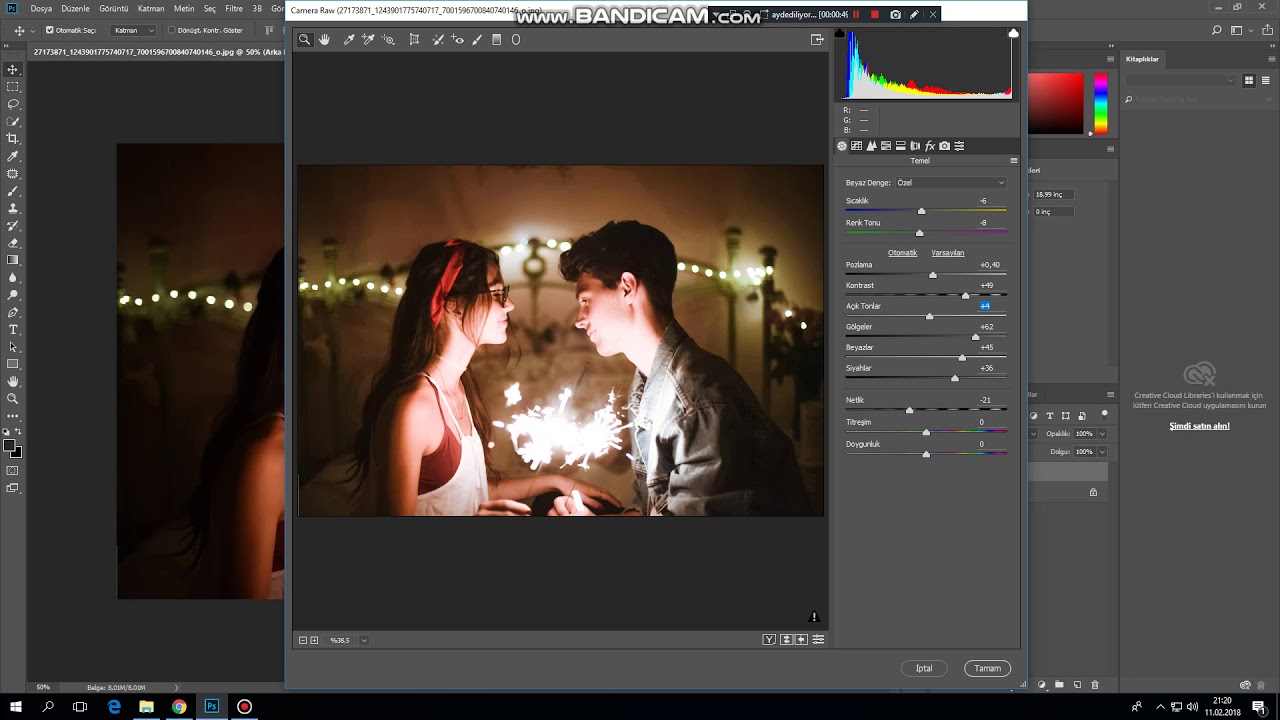The image size is (1280, 720).
Task: Click the foreground color swatch
Action: pyautogui.click(x=9, y=446)
